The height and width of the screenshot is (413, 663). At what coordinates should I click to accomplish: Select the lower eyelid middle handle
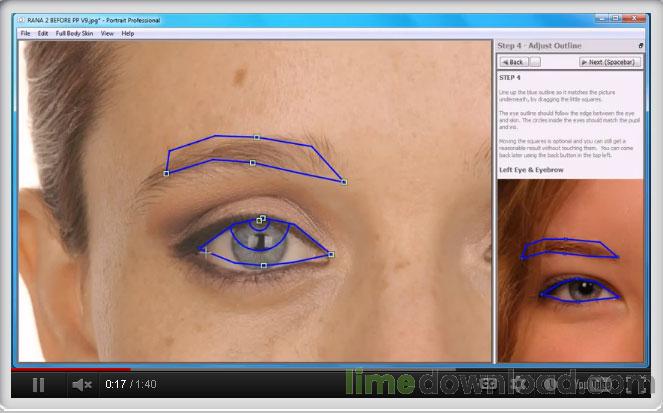tap(264, 265)
